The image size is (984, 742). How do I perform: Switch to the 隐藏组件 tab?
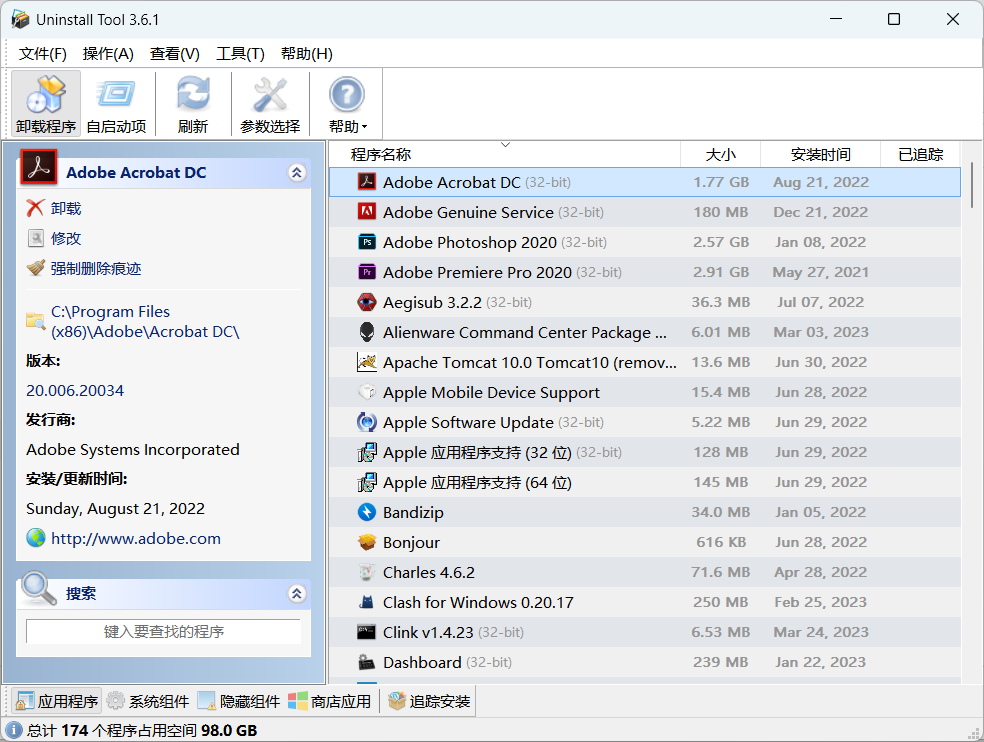click(238, 701)
